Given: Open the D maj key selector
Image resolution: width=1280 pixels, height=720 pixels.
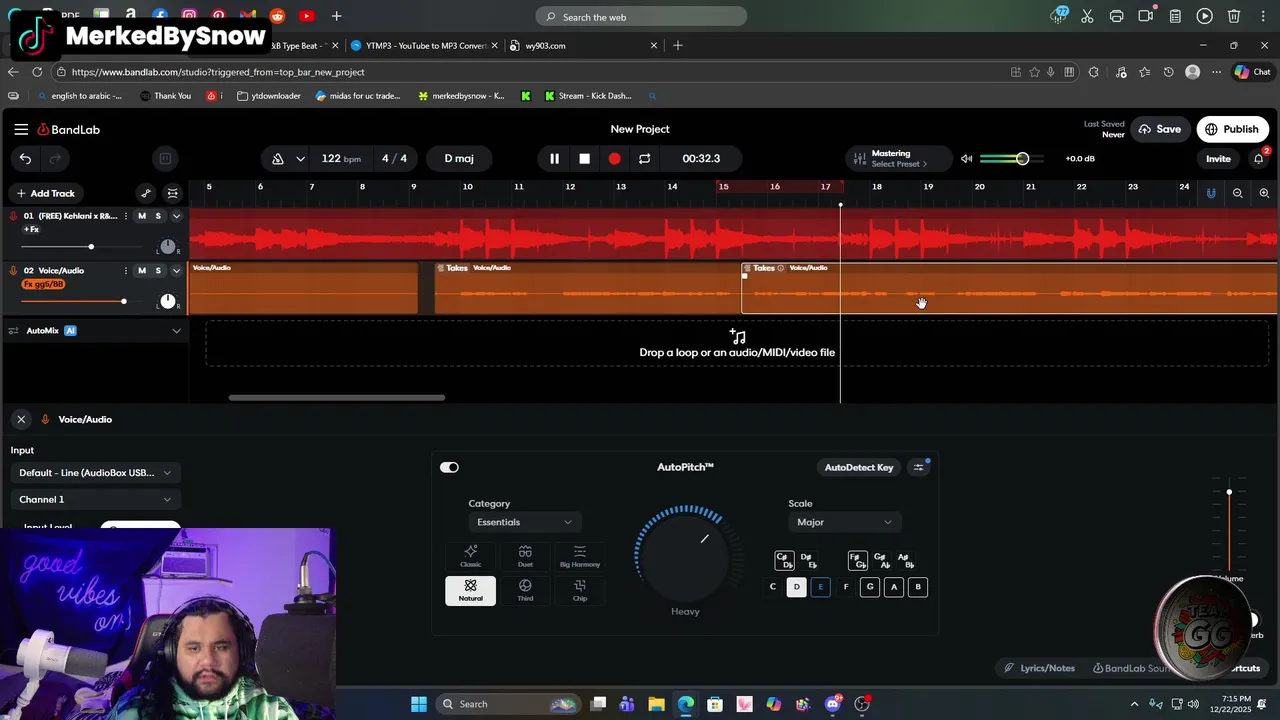Looking at the screenshot, I should (459, 158).
